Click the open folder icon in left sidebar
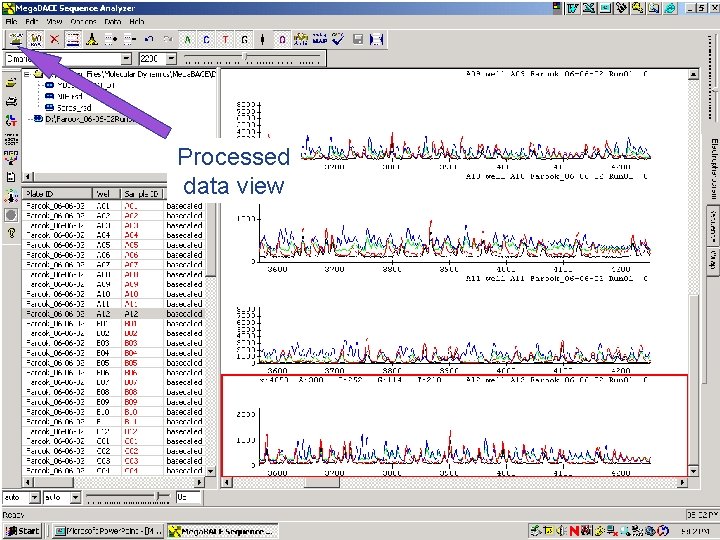This screenshot has height=540, width=720. pyautogui.click(x=11, y=83)
